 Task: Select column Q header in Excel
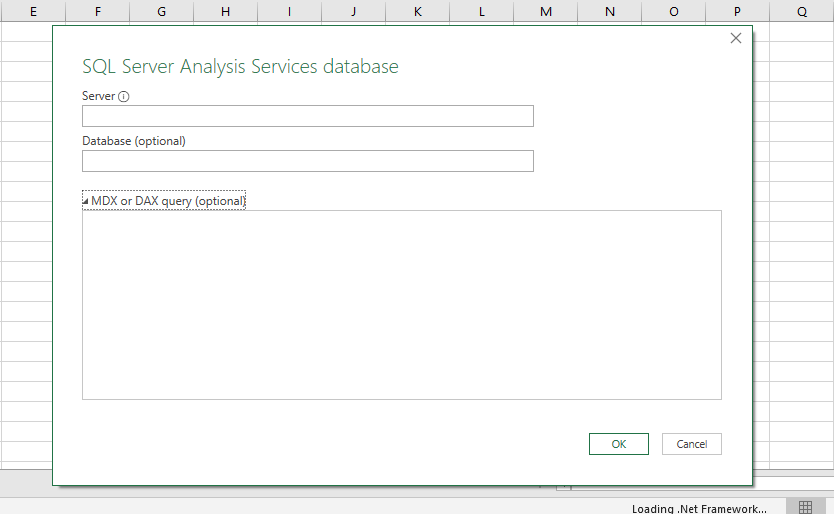802,11
